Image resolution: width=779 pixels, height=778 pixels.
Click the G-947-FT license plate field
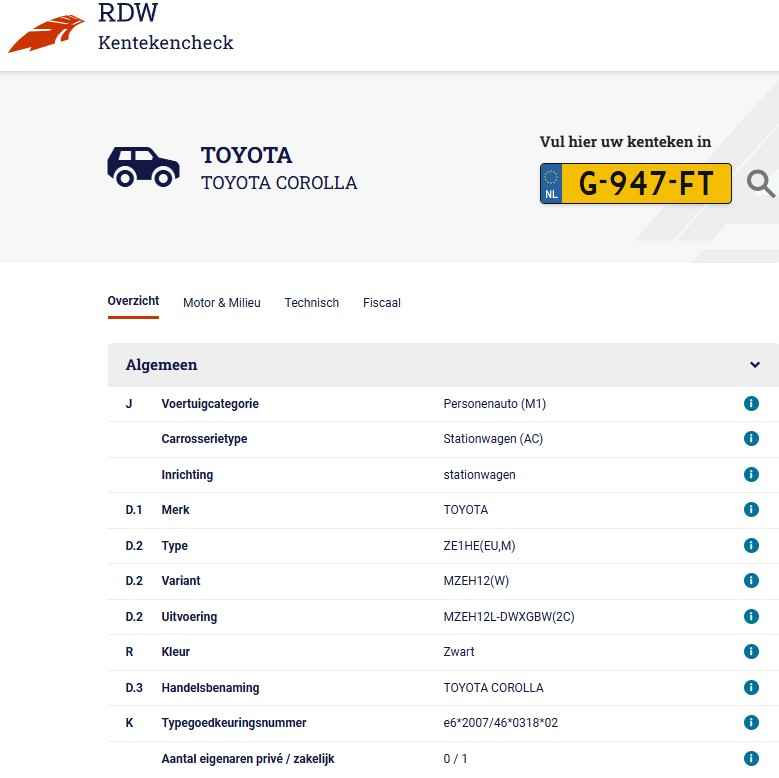click(645, 184)
